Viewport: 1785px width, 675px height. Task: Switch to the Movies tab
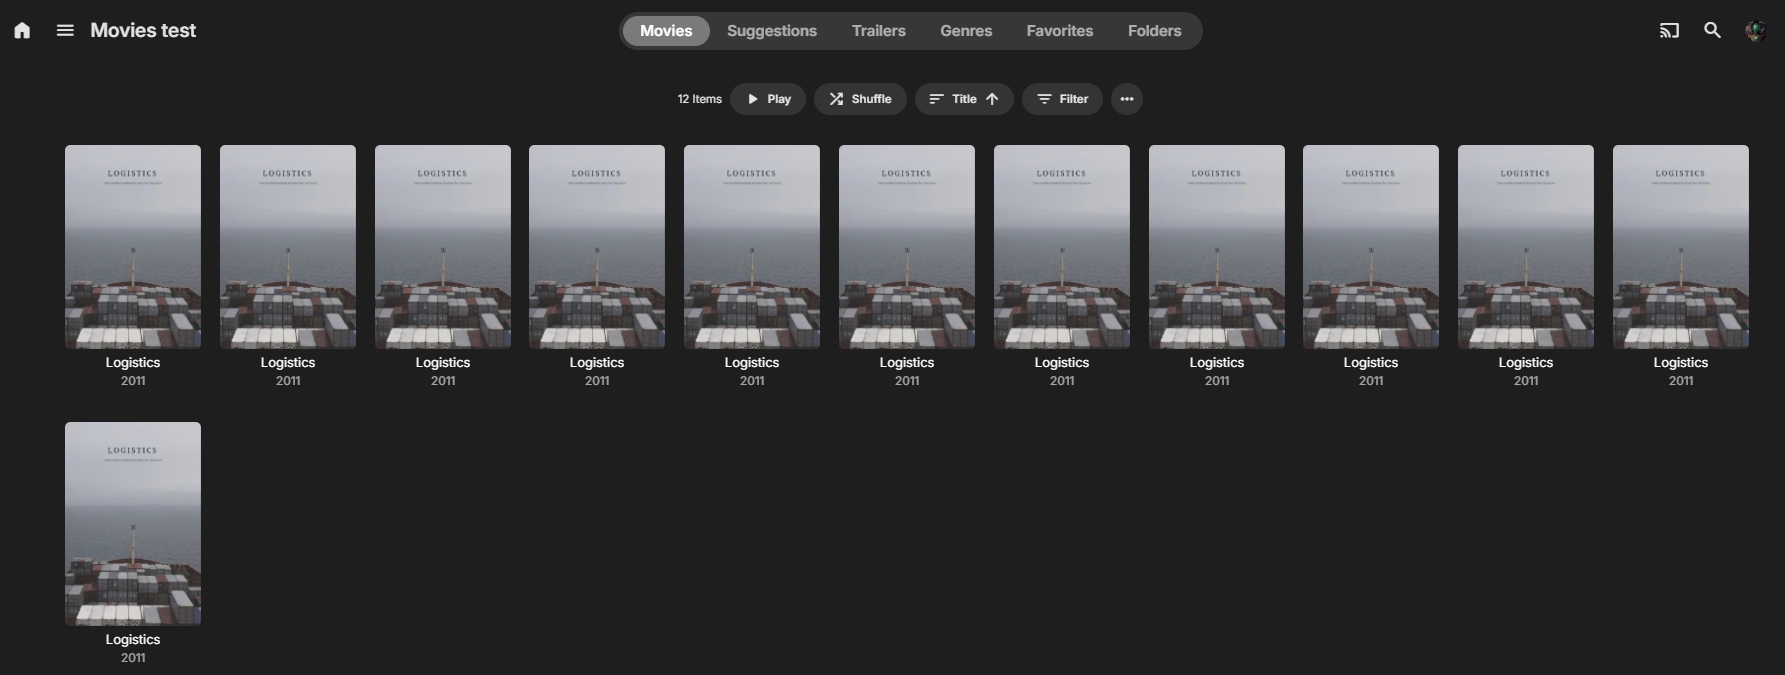coord(666,31)
